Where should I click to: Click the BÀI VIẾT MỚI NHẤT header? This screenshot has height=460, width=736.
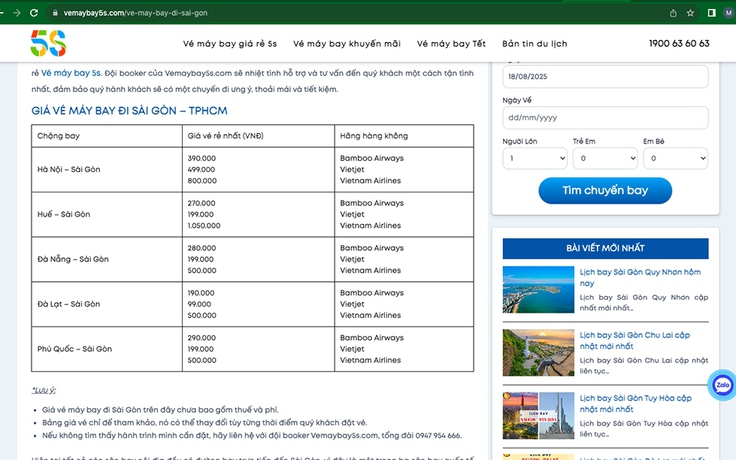[x=605, y=248]
